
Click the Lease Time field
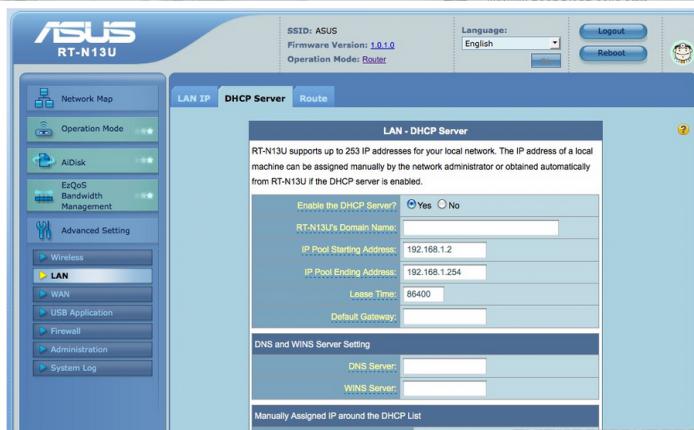click(423, 294)
